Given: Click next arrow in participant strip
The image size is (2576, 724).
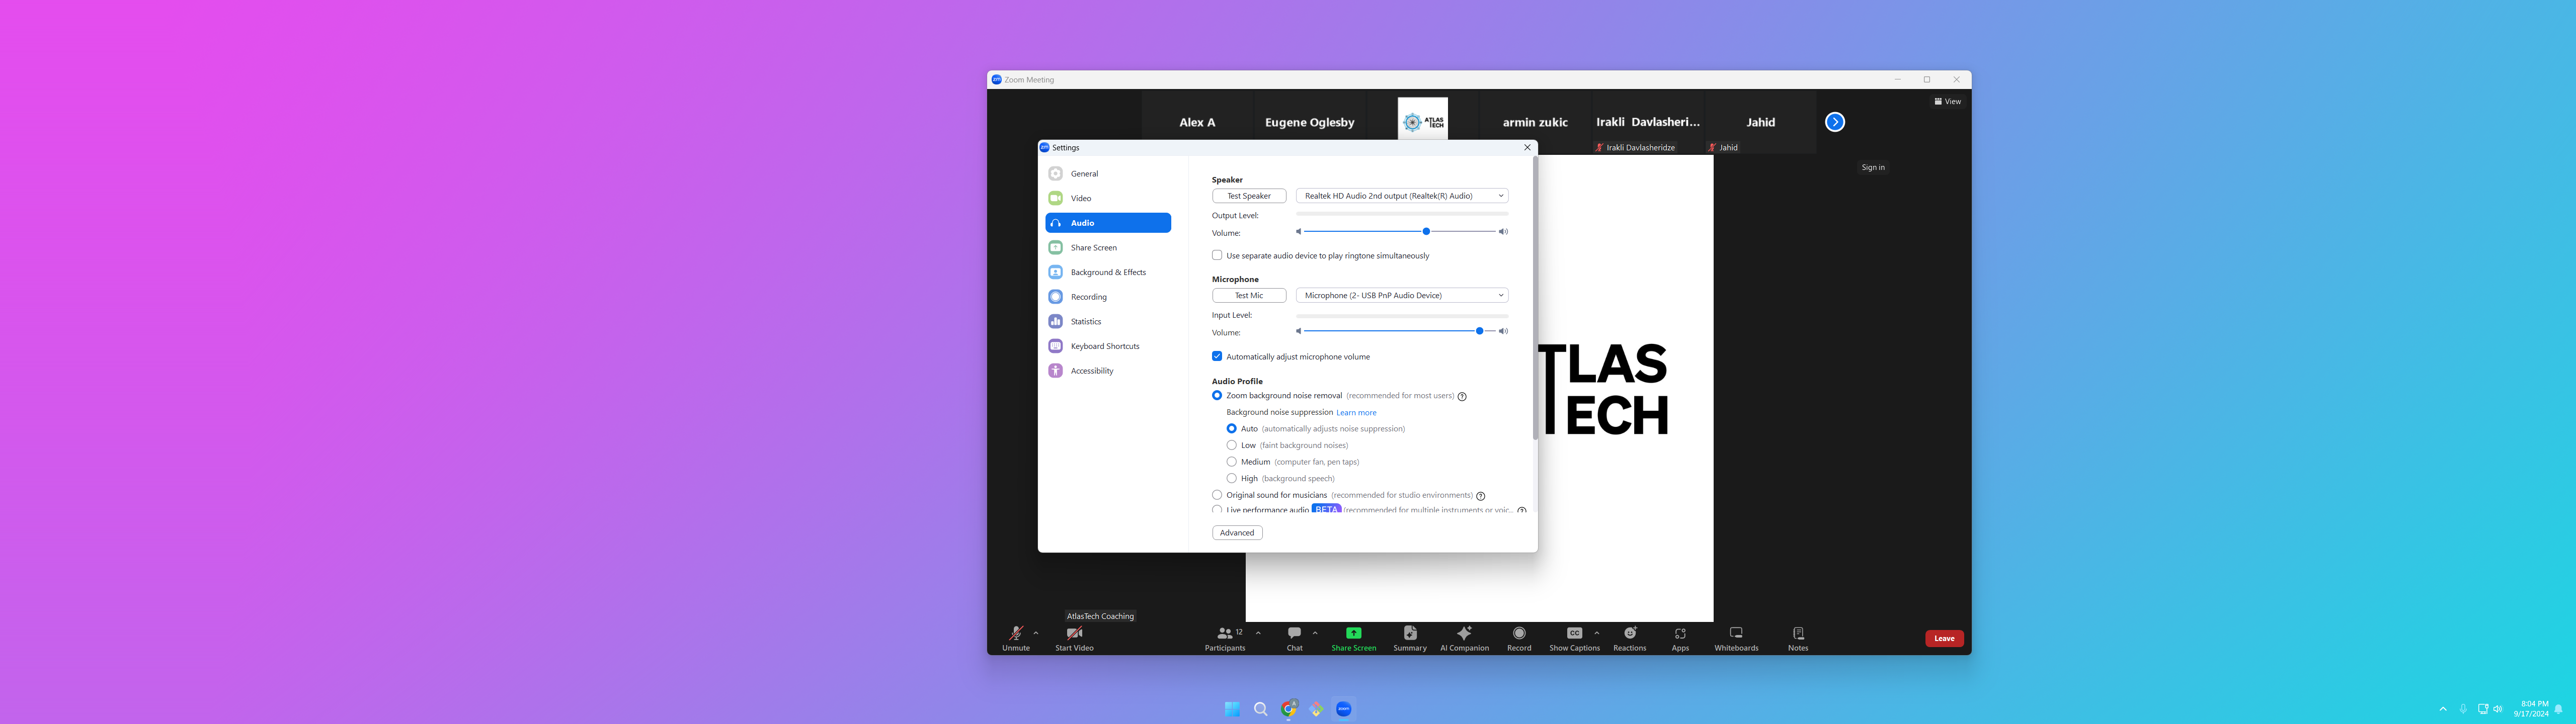Looking at the screenshot, I should click(1835, 122).
